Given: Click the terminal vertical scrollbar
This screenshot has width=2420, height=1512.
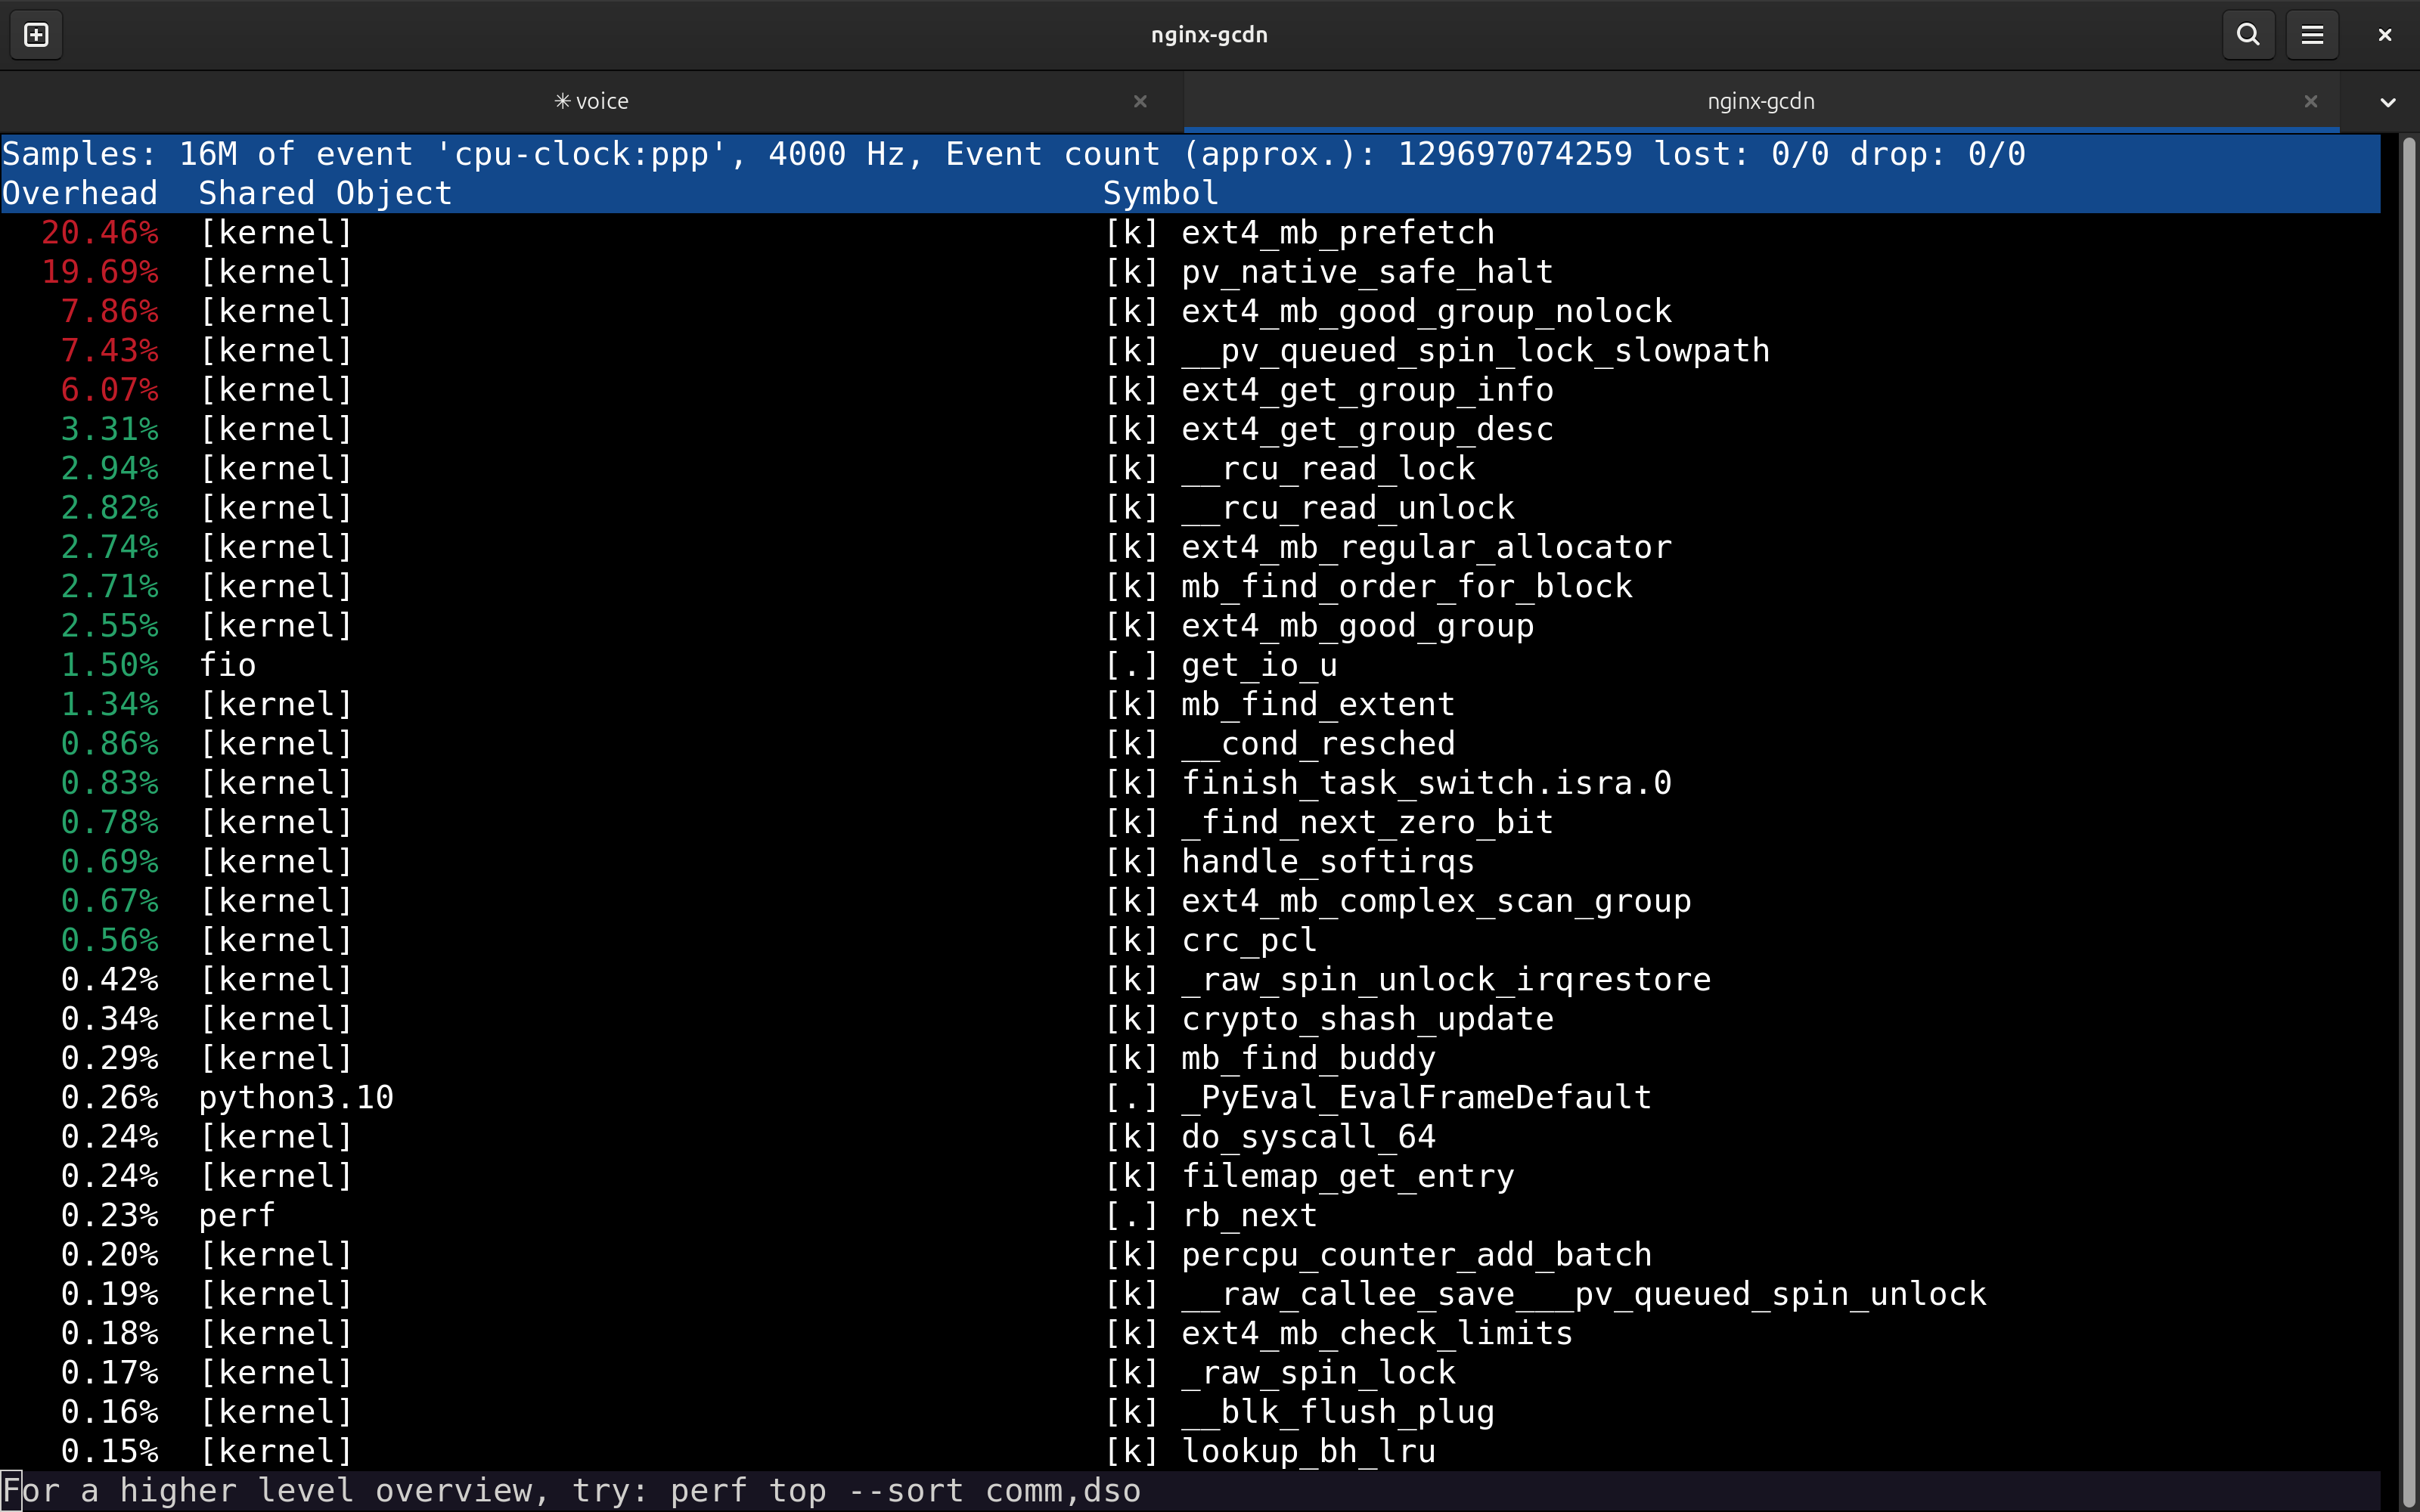Looking at the screenshot, I should pyautogui.click(x=2408, y=820).
